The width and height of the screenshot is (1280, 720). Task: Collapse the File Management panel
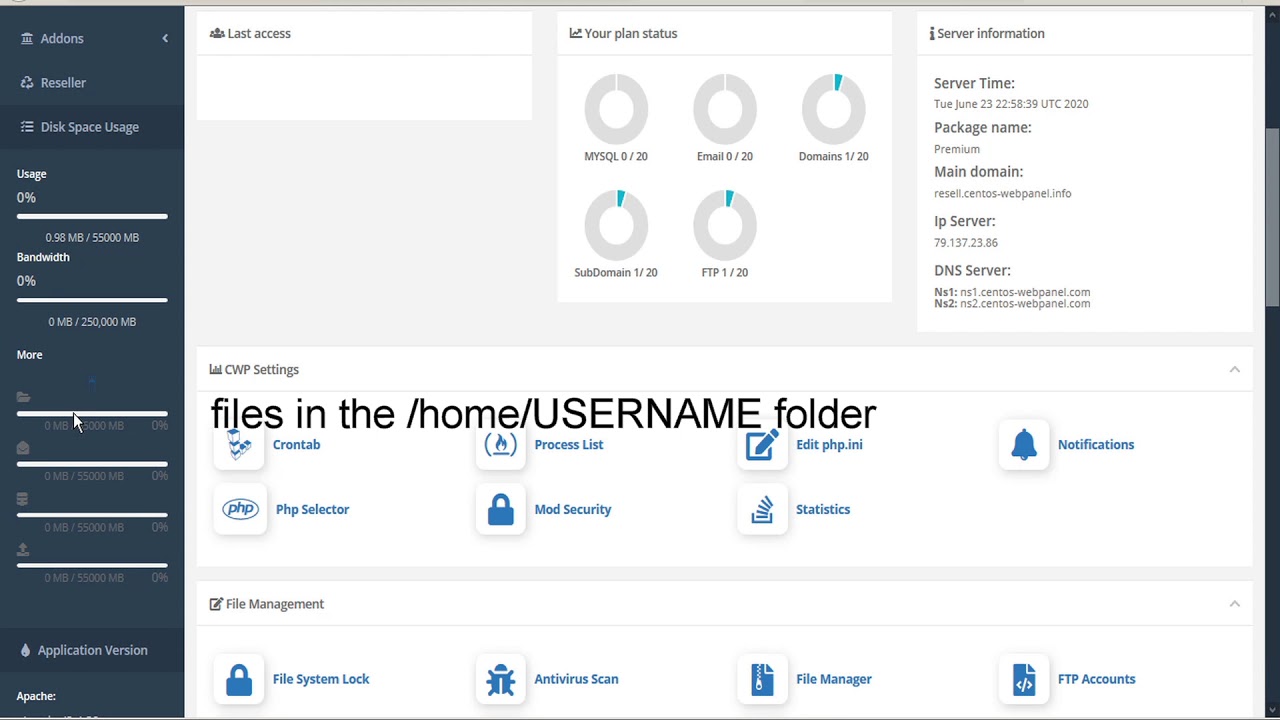point(1234,604)
